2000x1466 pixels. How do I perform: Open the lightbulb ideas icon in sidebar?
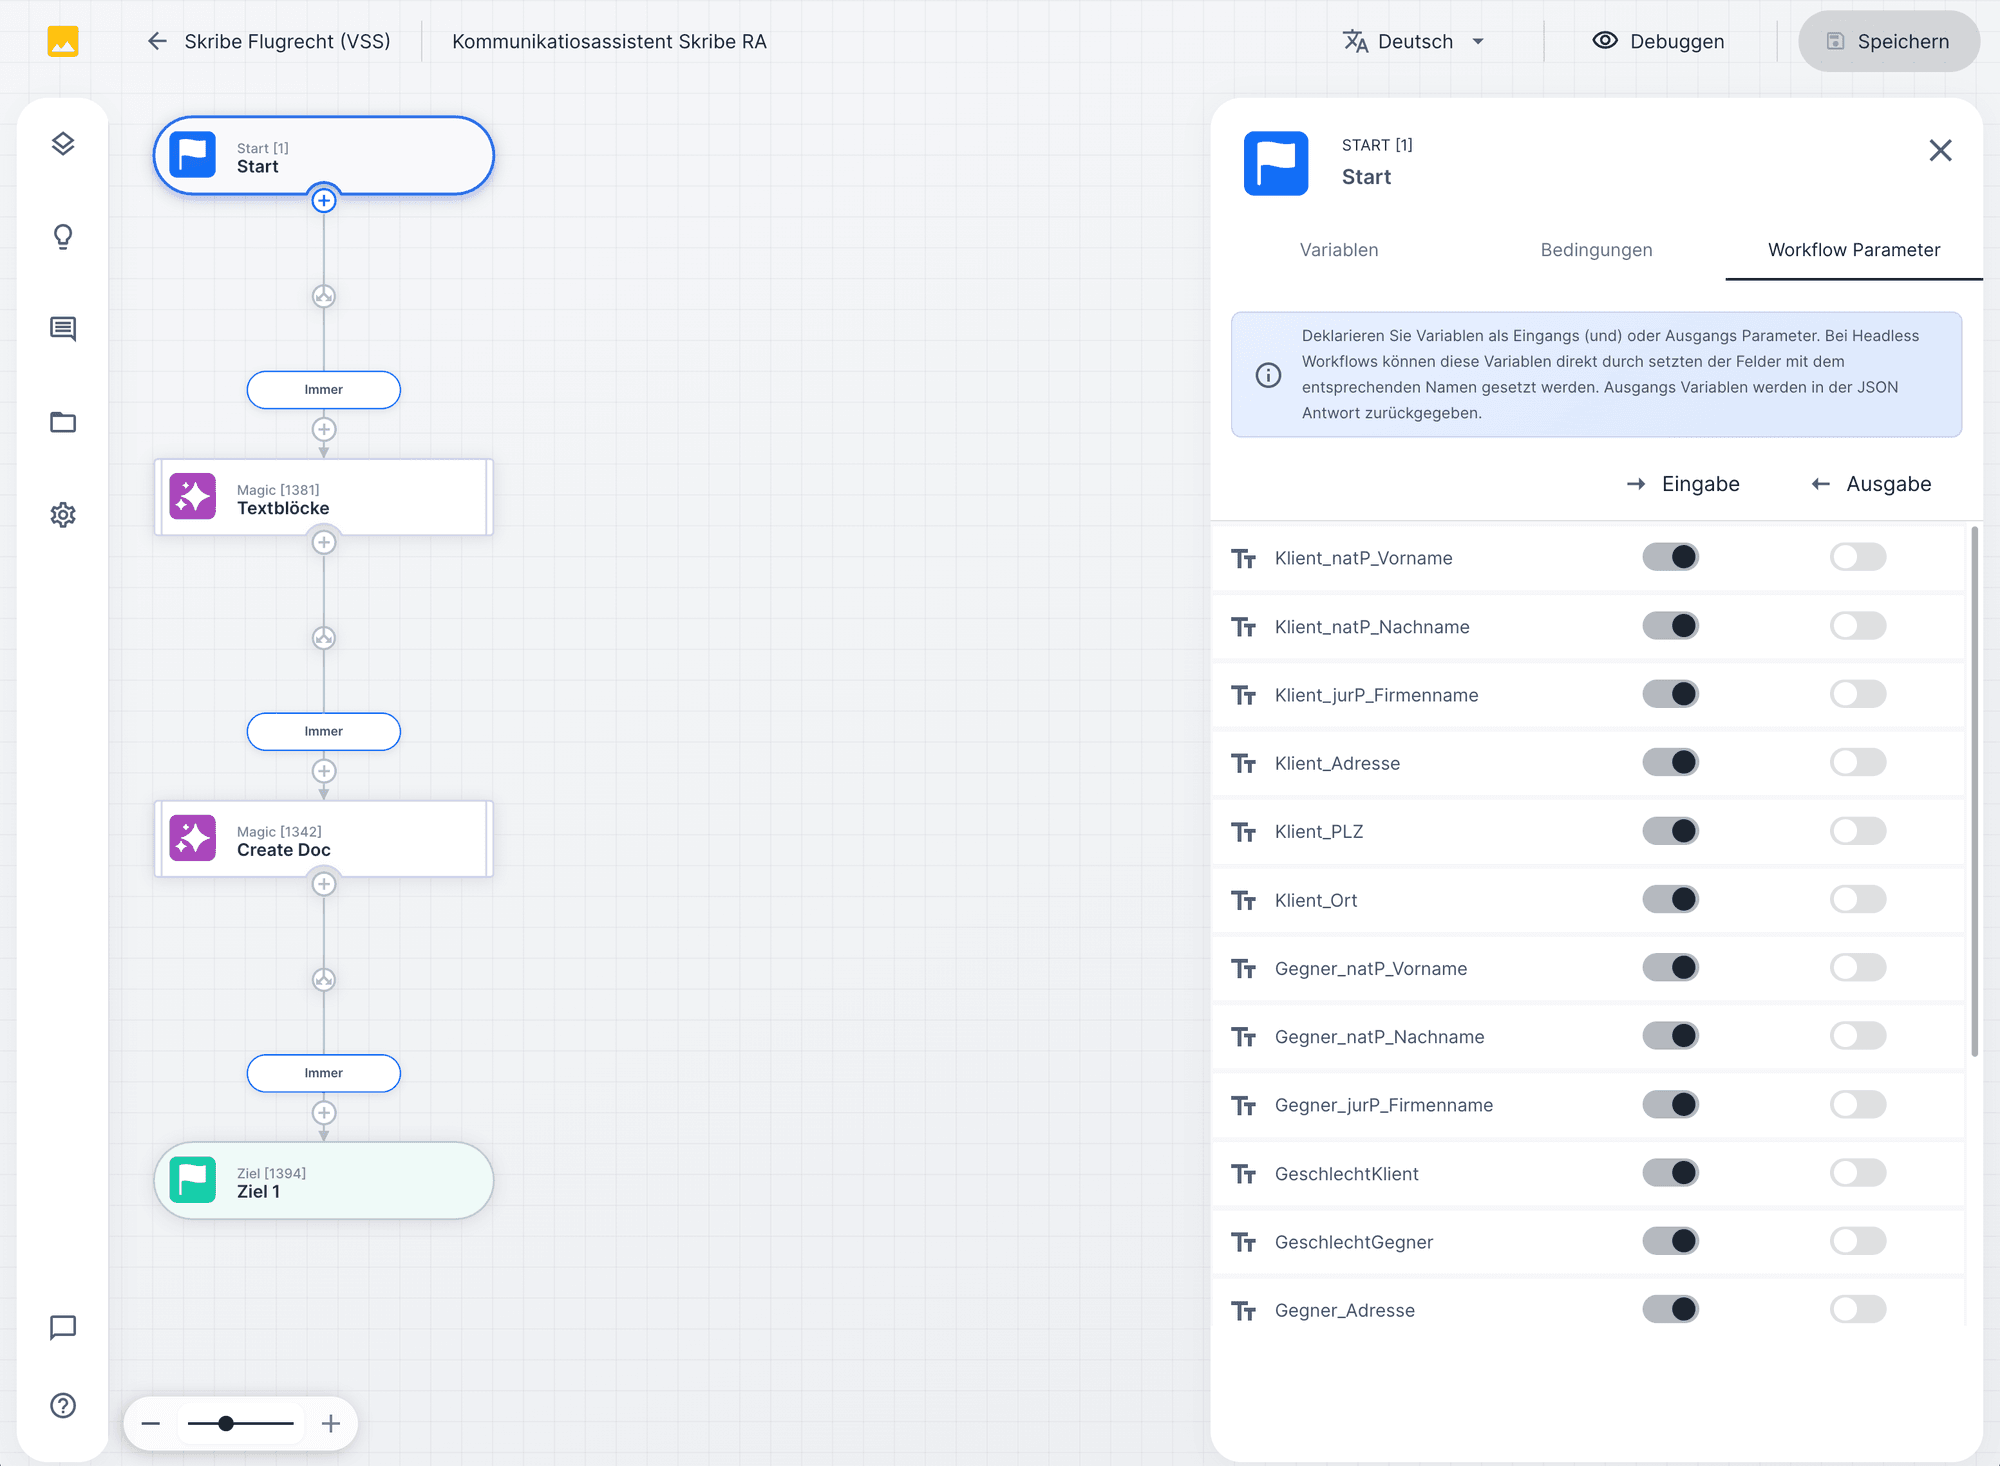(63, 237)
